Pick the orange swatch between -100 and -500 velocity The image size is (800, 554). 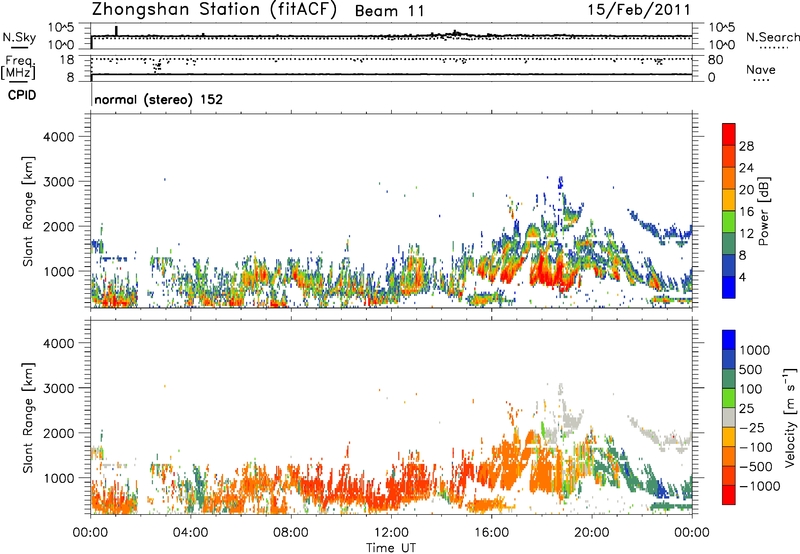click(729, 457)
